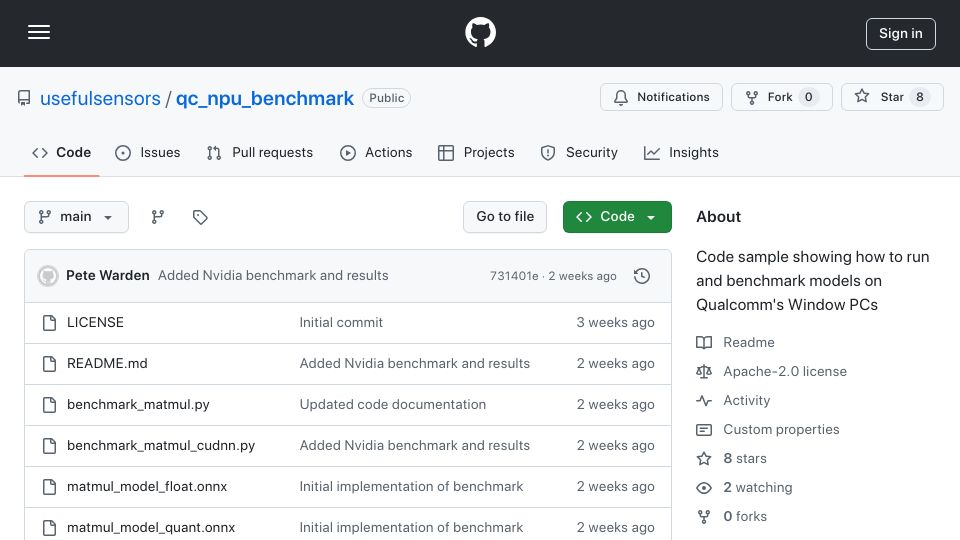Star this repository
This screenshot has width=960, height=540.
[x=891, y=97]
